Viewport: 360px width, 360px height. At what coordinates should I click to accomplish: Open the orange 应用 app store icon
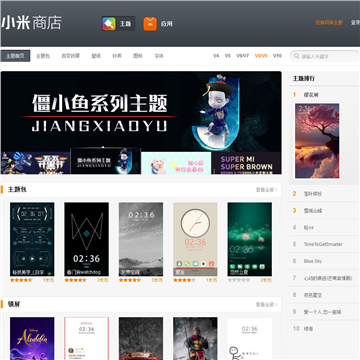(150, 24)
